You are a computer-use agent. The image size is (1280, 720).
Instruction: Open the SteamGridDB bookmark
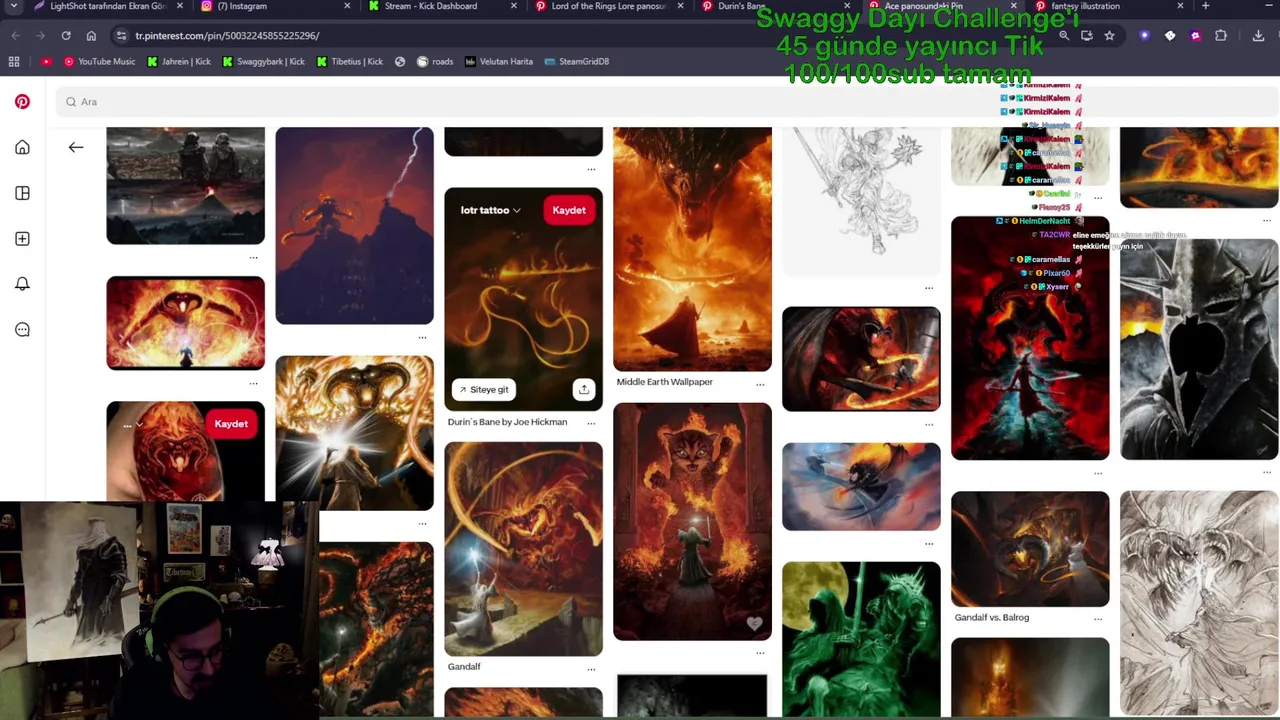[x=577, y=61]
